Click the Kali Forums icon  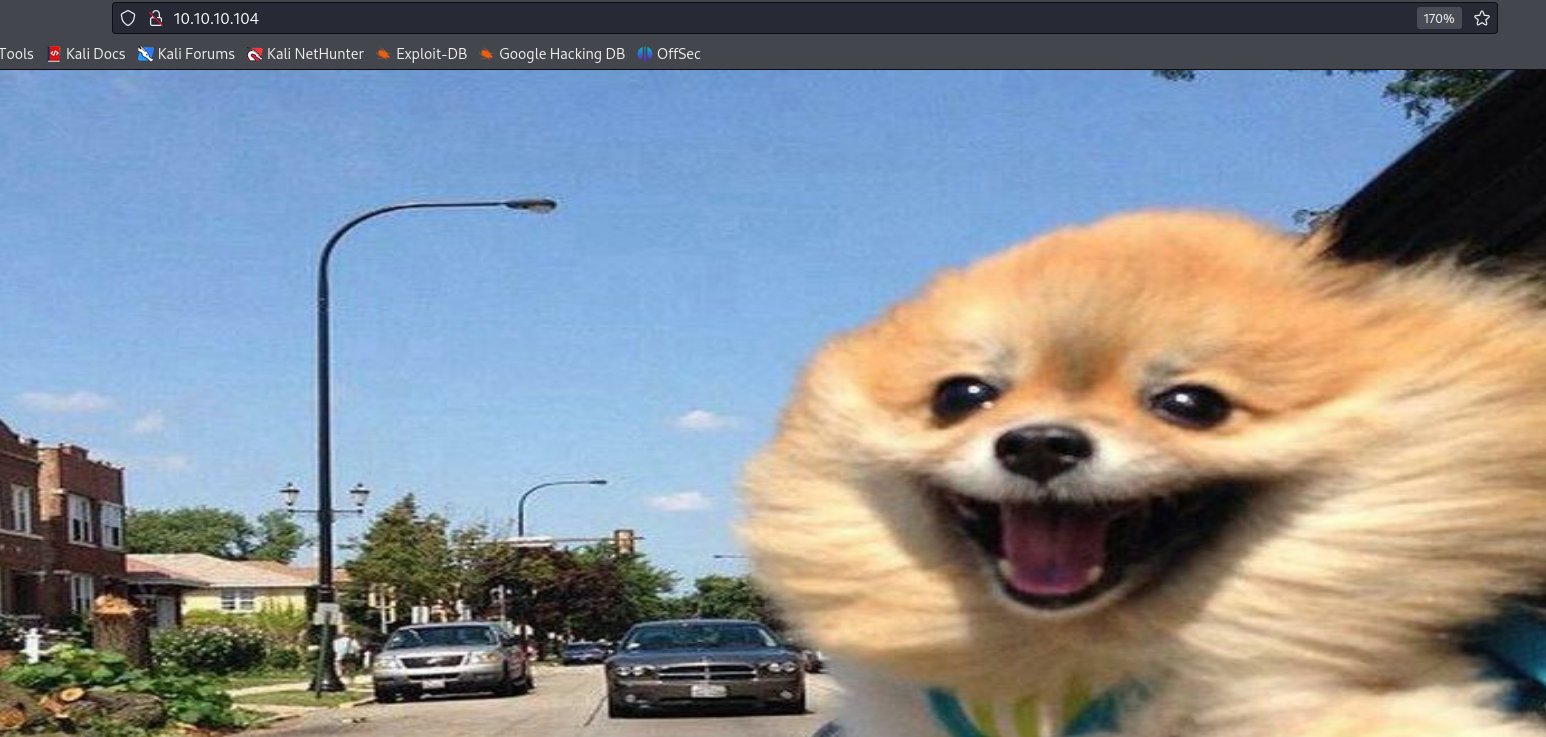[146, 54]
